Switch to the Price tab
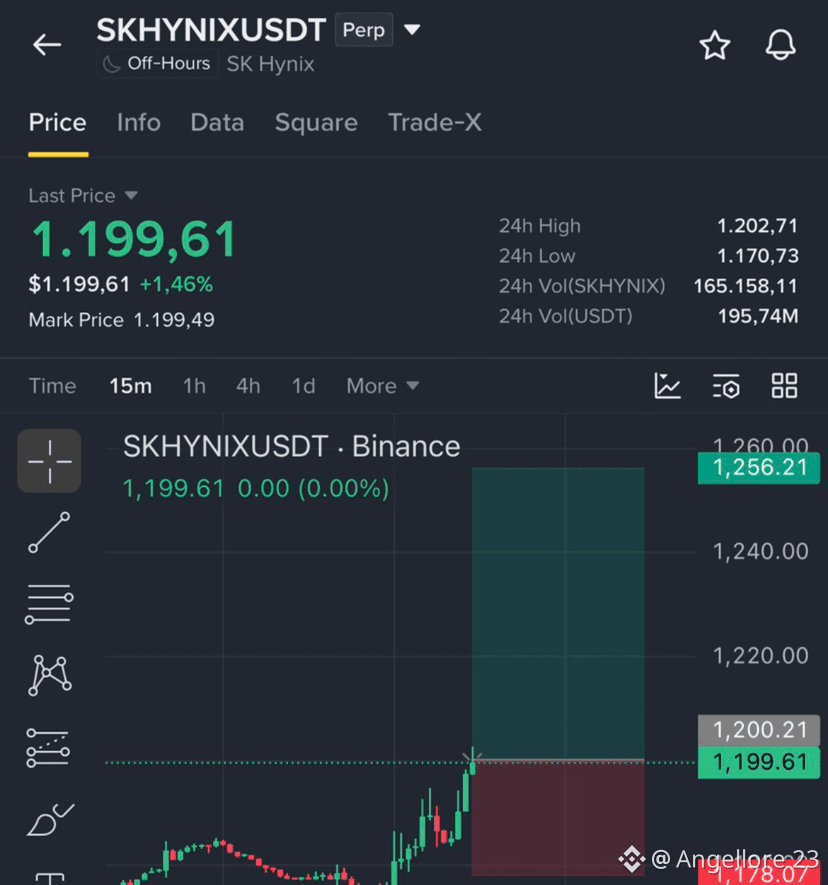Viewport: 828px width, 885px height. pos(58,122)
